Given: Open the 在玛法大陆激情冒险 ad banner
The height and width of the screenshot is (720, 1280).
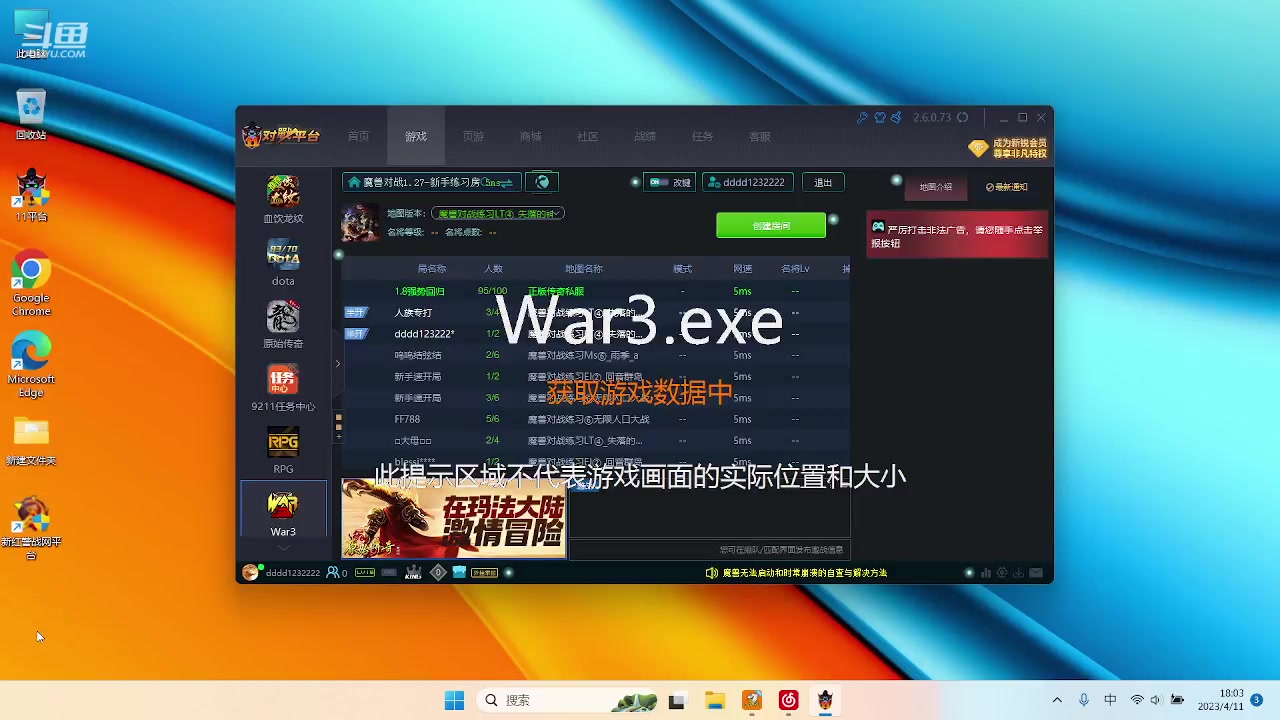Looking at the screenshot, I should coord(454,518).
